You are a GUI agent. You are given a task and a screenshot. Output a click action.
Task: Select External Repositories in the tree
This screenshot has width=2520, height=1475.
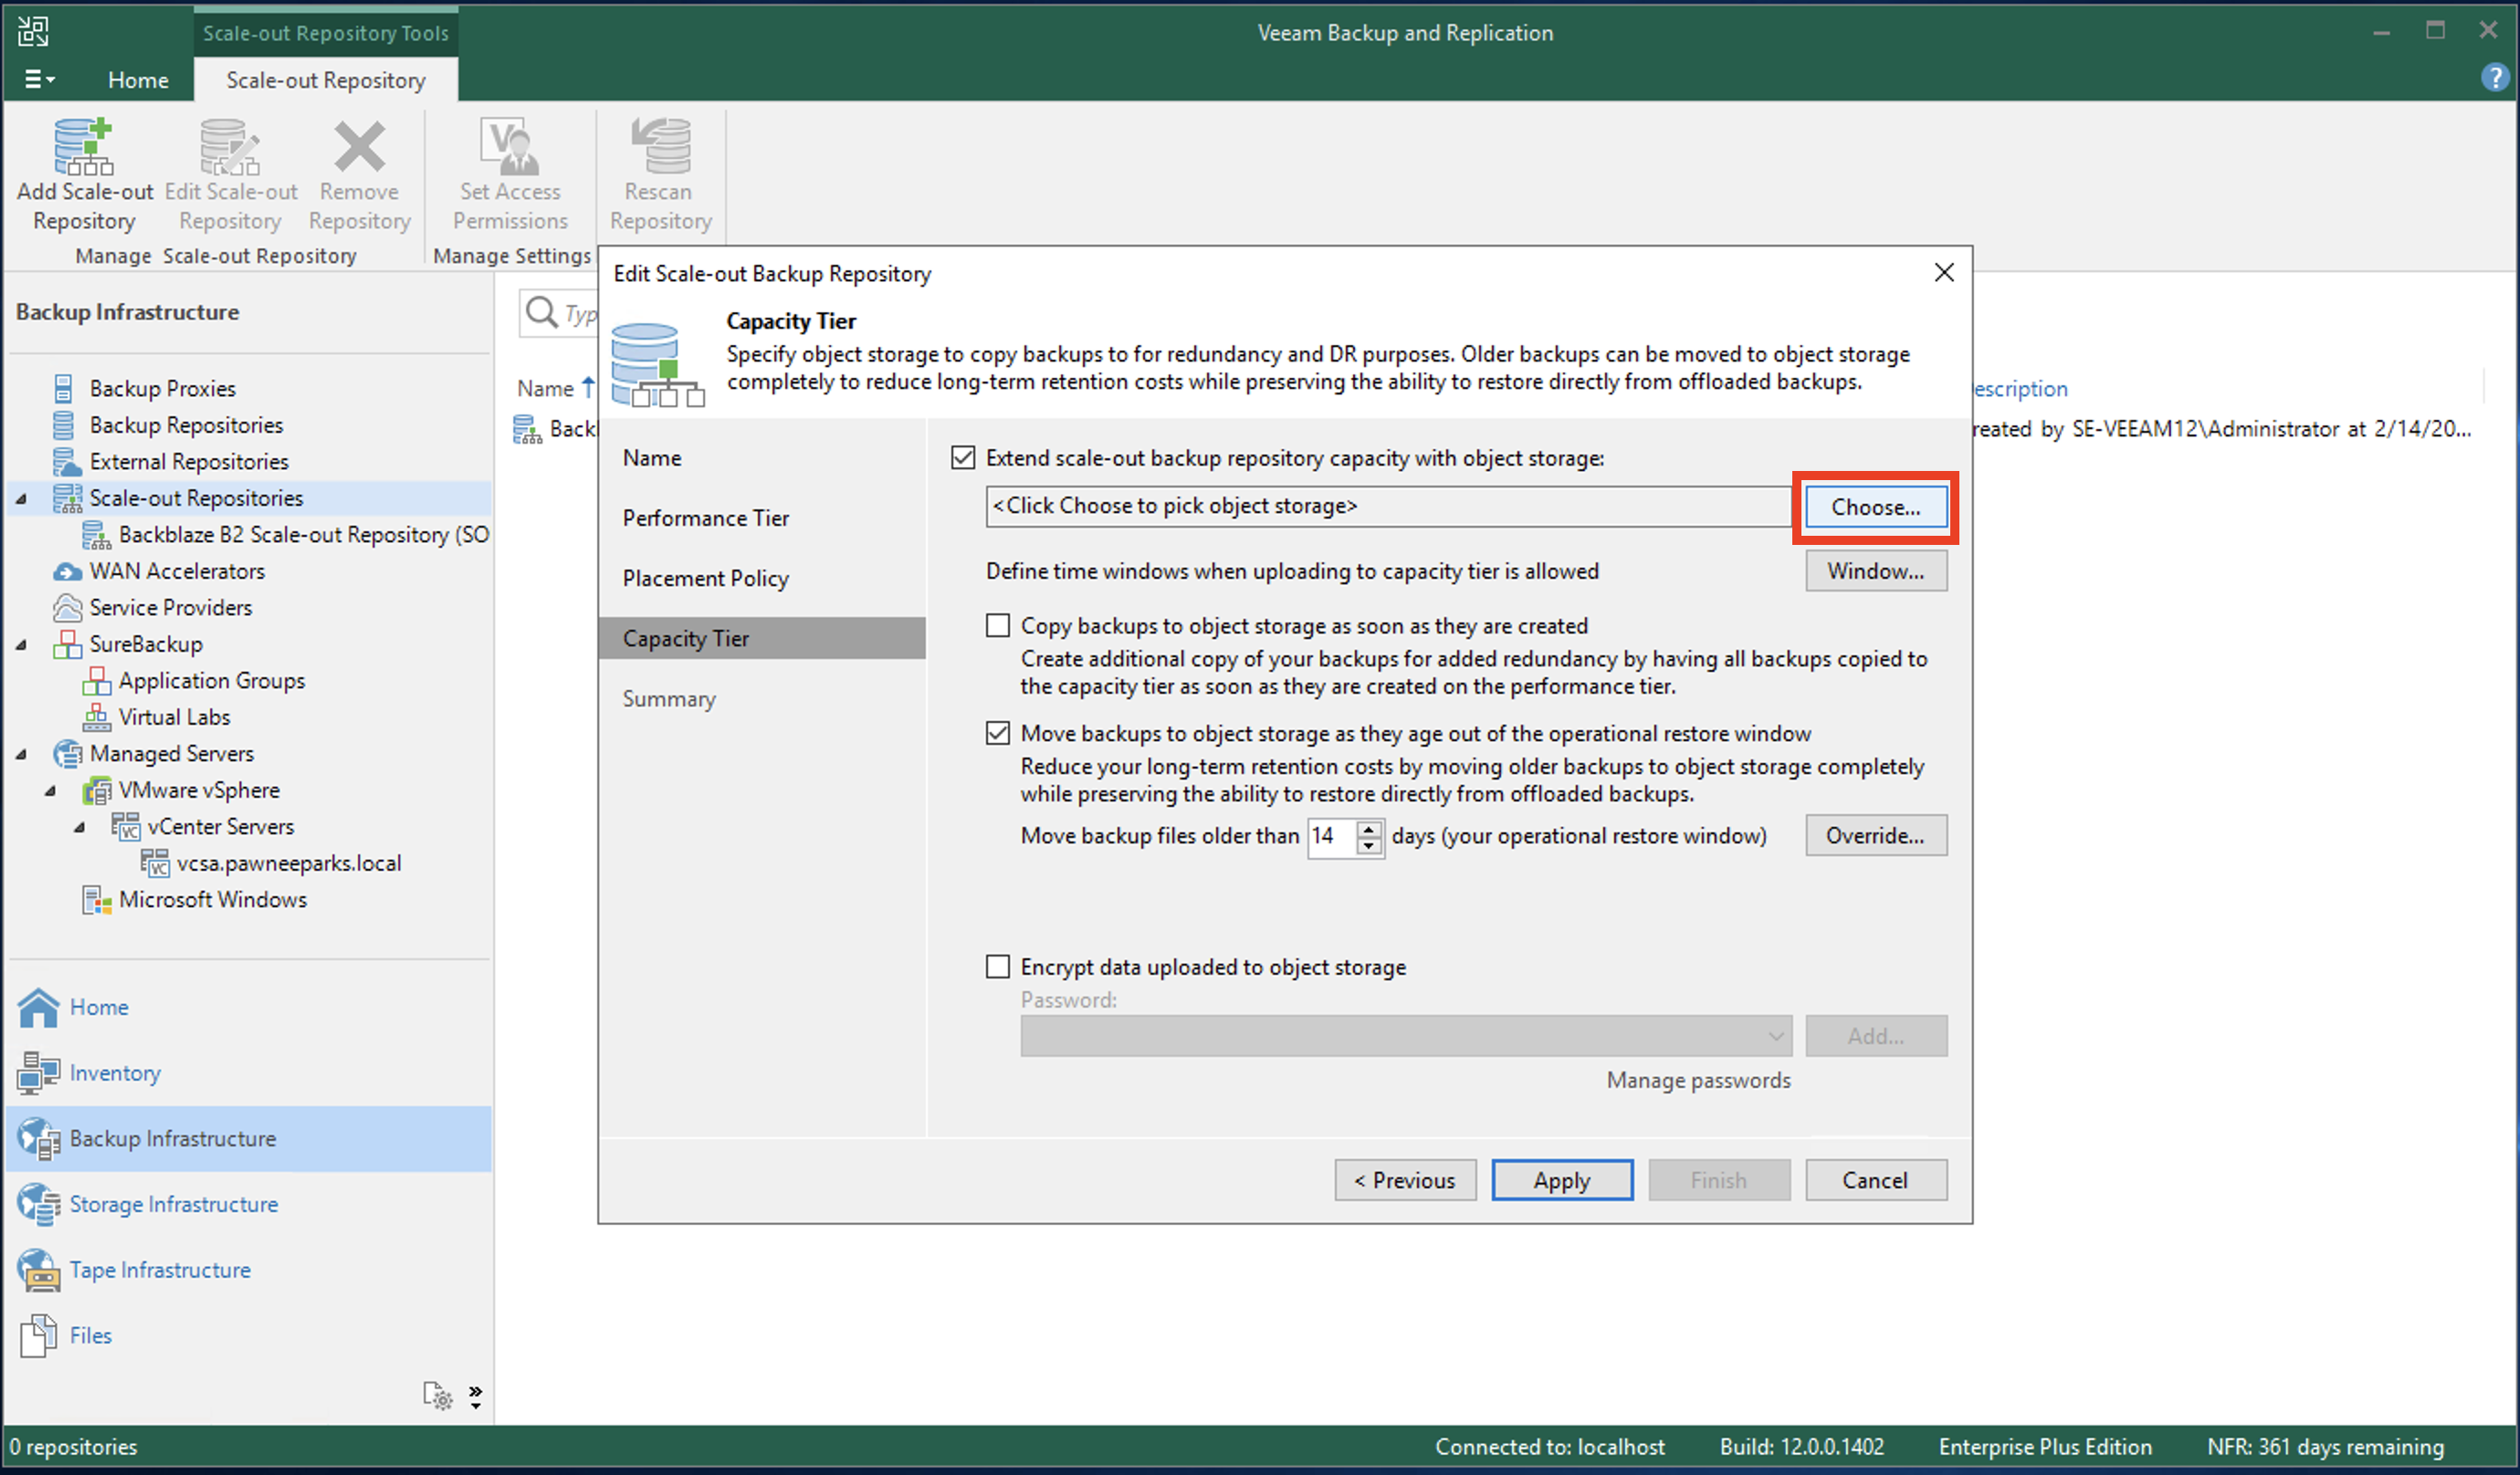(188, 461)
